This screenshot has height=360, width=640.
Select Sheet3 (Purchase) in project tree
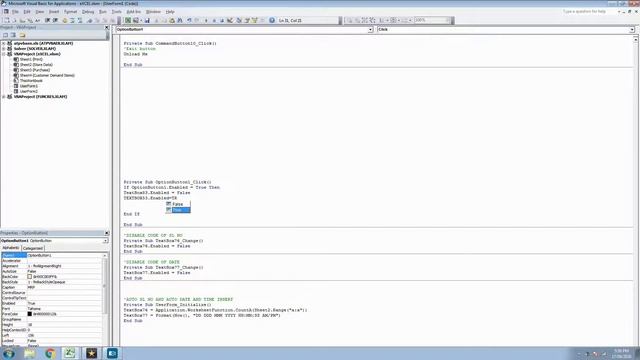(35, 70)
